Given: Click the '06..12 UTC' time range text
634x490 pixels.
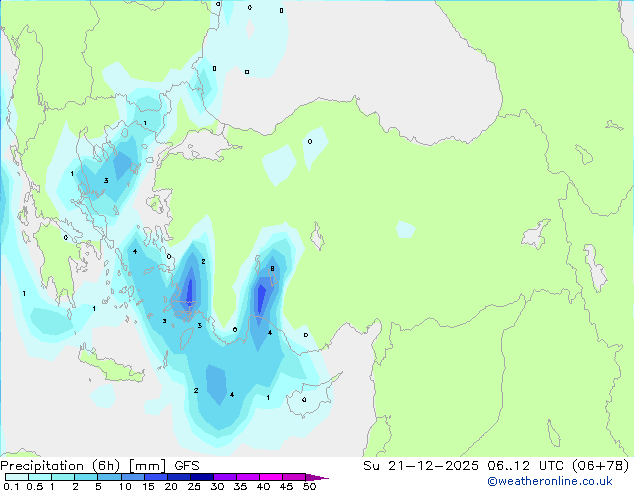Looking at the screenshot, I should [524, 466].
